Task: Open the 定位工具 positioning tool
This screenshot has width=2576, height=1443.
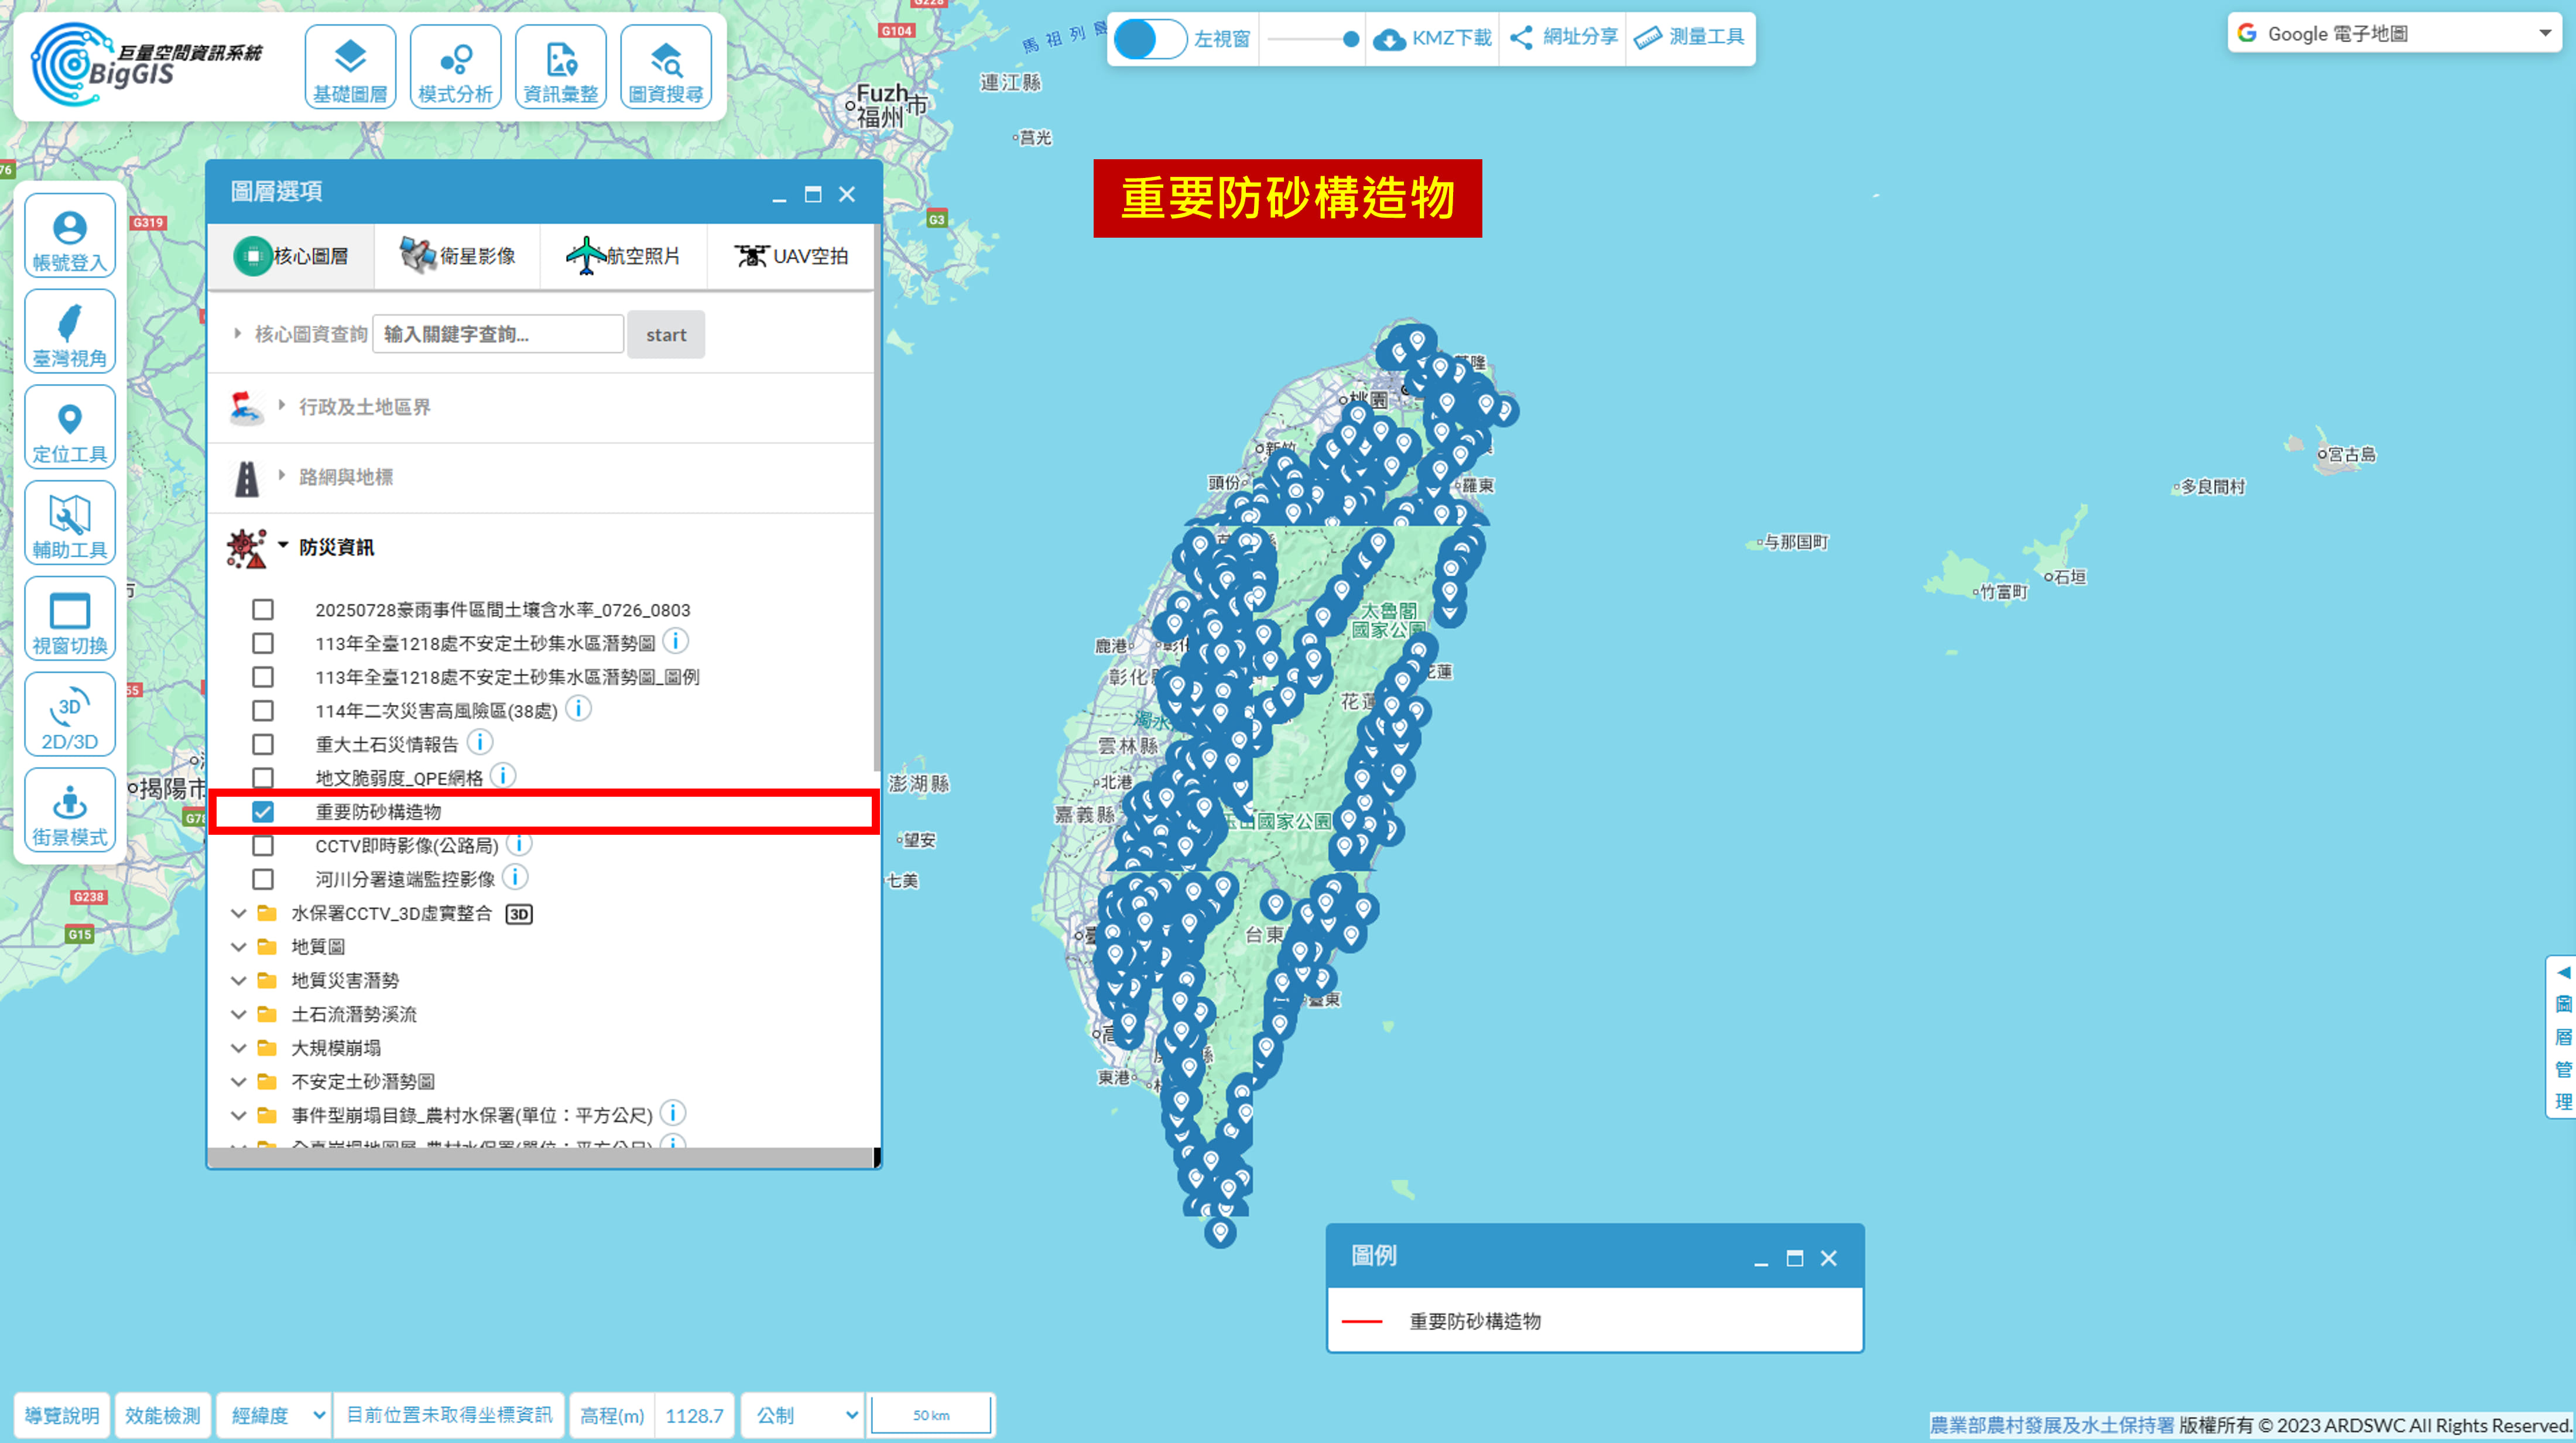Action: click(70, 428)
